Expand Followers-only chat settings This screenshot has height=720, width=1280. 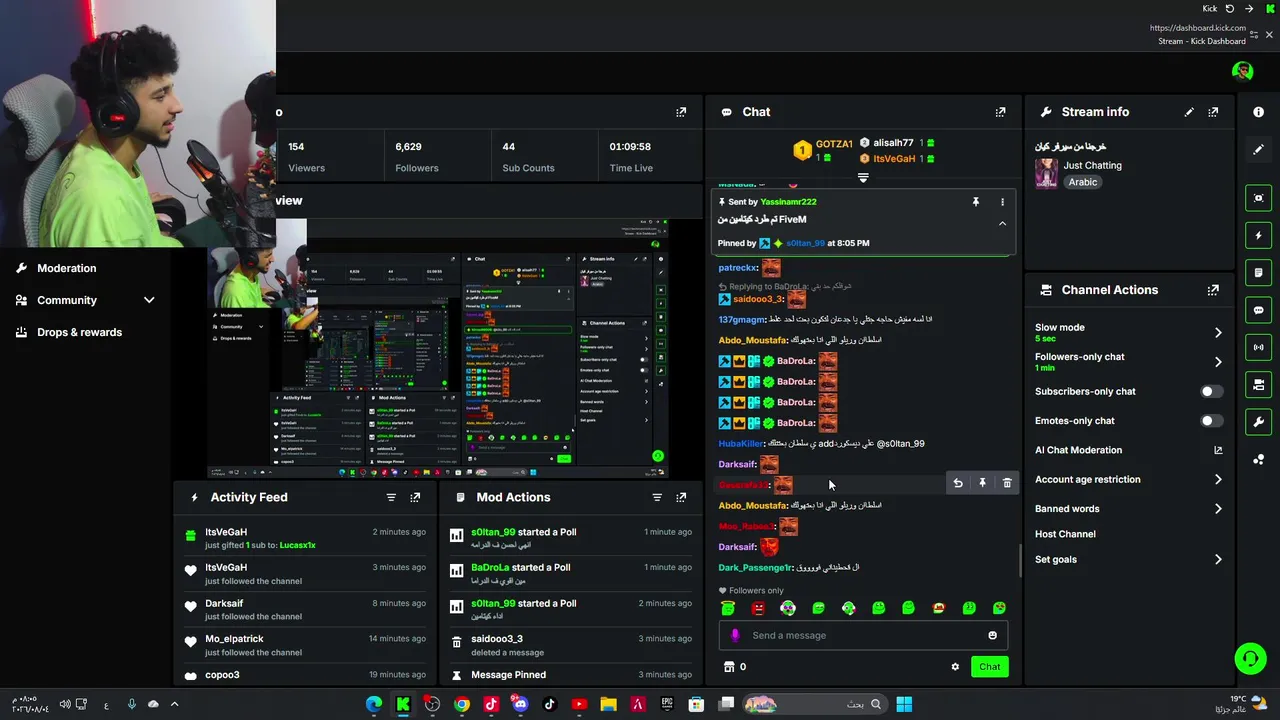point(1218,362)
